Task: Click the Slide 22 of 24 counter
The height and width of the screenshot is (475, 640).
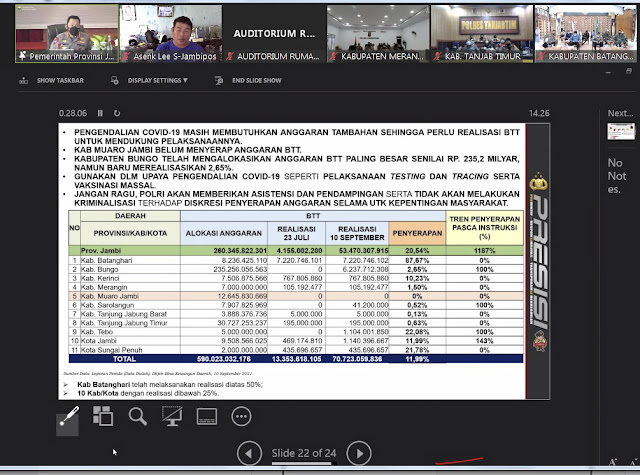Action: click(x=304, y=453)
